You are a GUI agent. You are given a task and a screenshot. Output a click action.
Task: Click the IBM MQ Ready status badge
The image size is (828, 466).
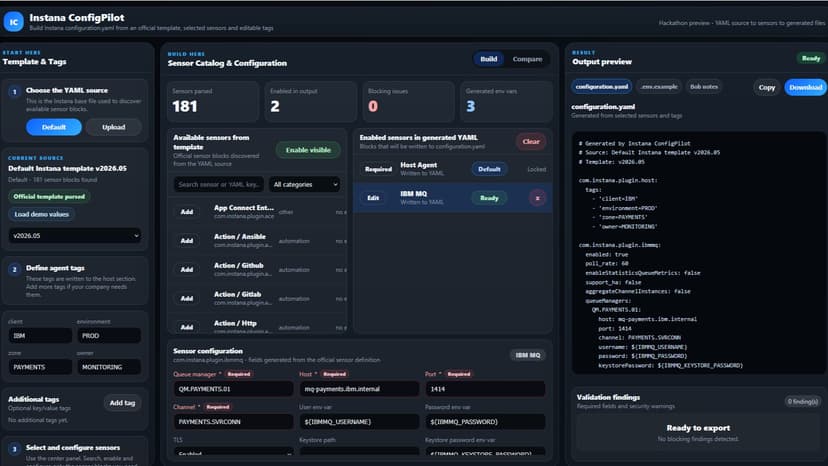[x=489, y=198]
